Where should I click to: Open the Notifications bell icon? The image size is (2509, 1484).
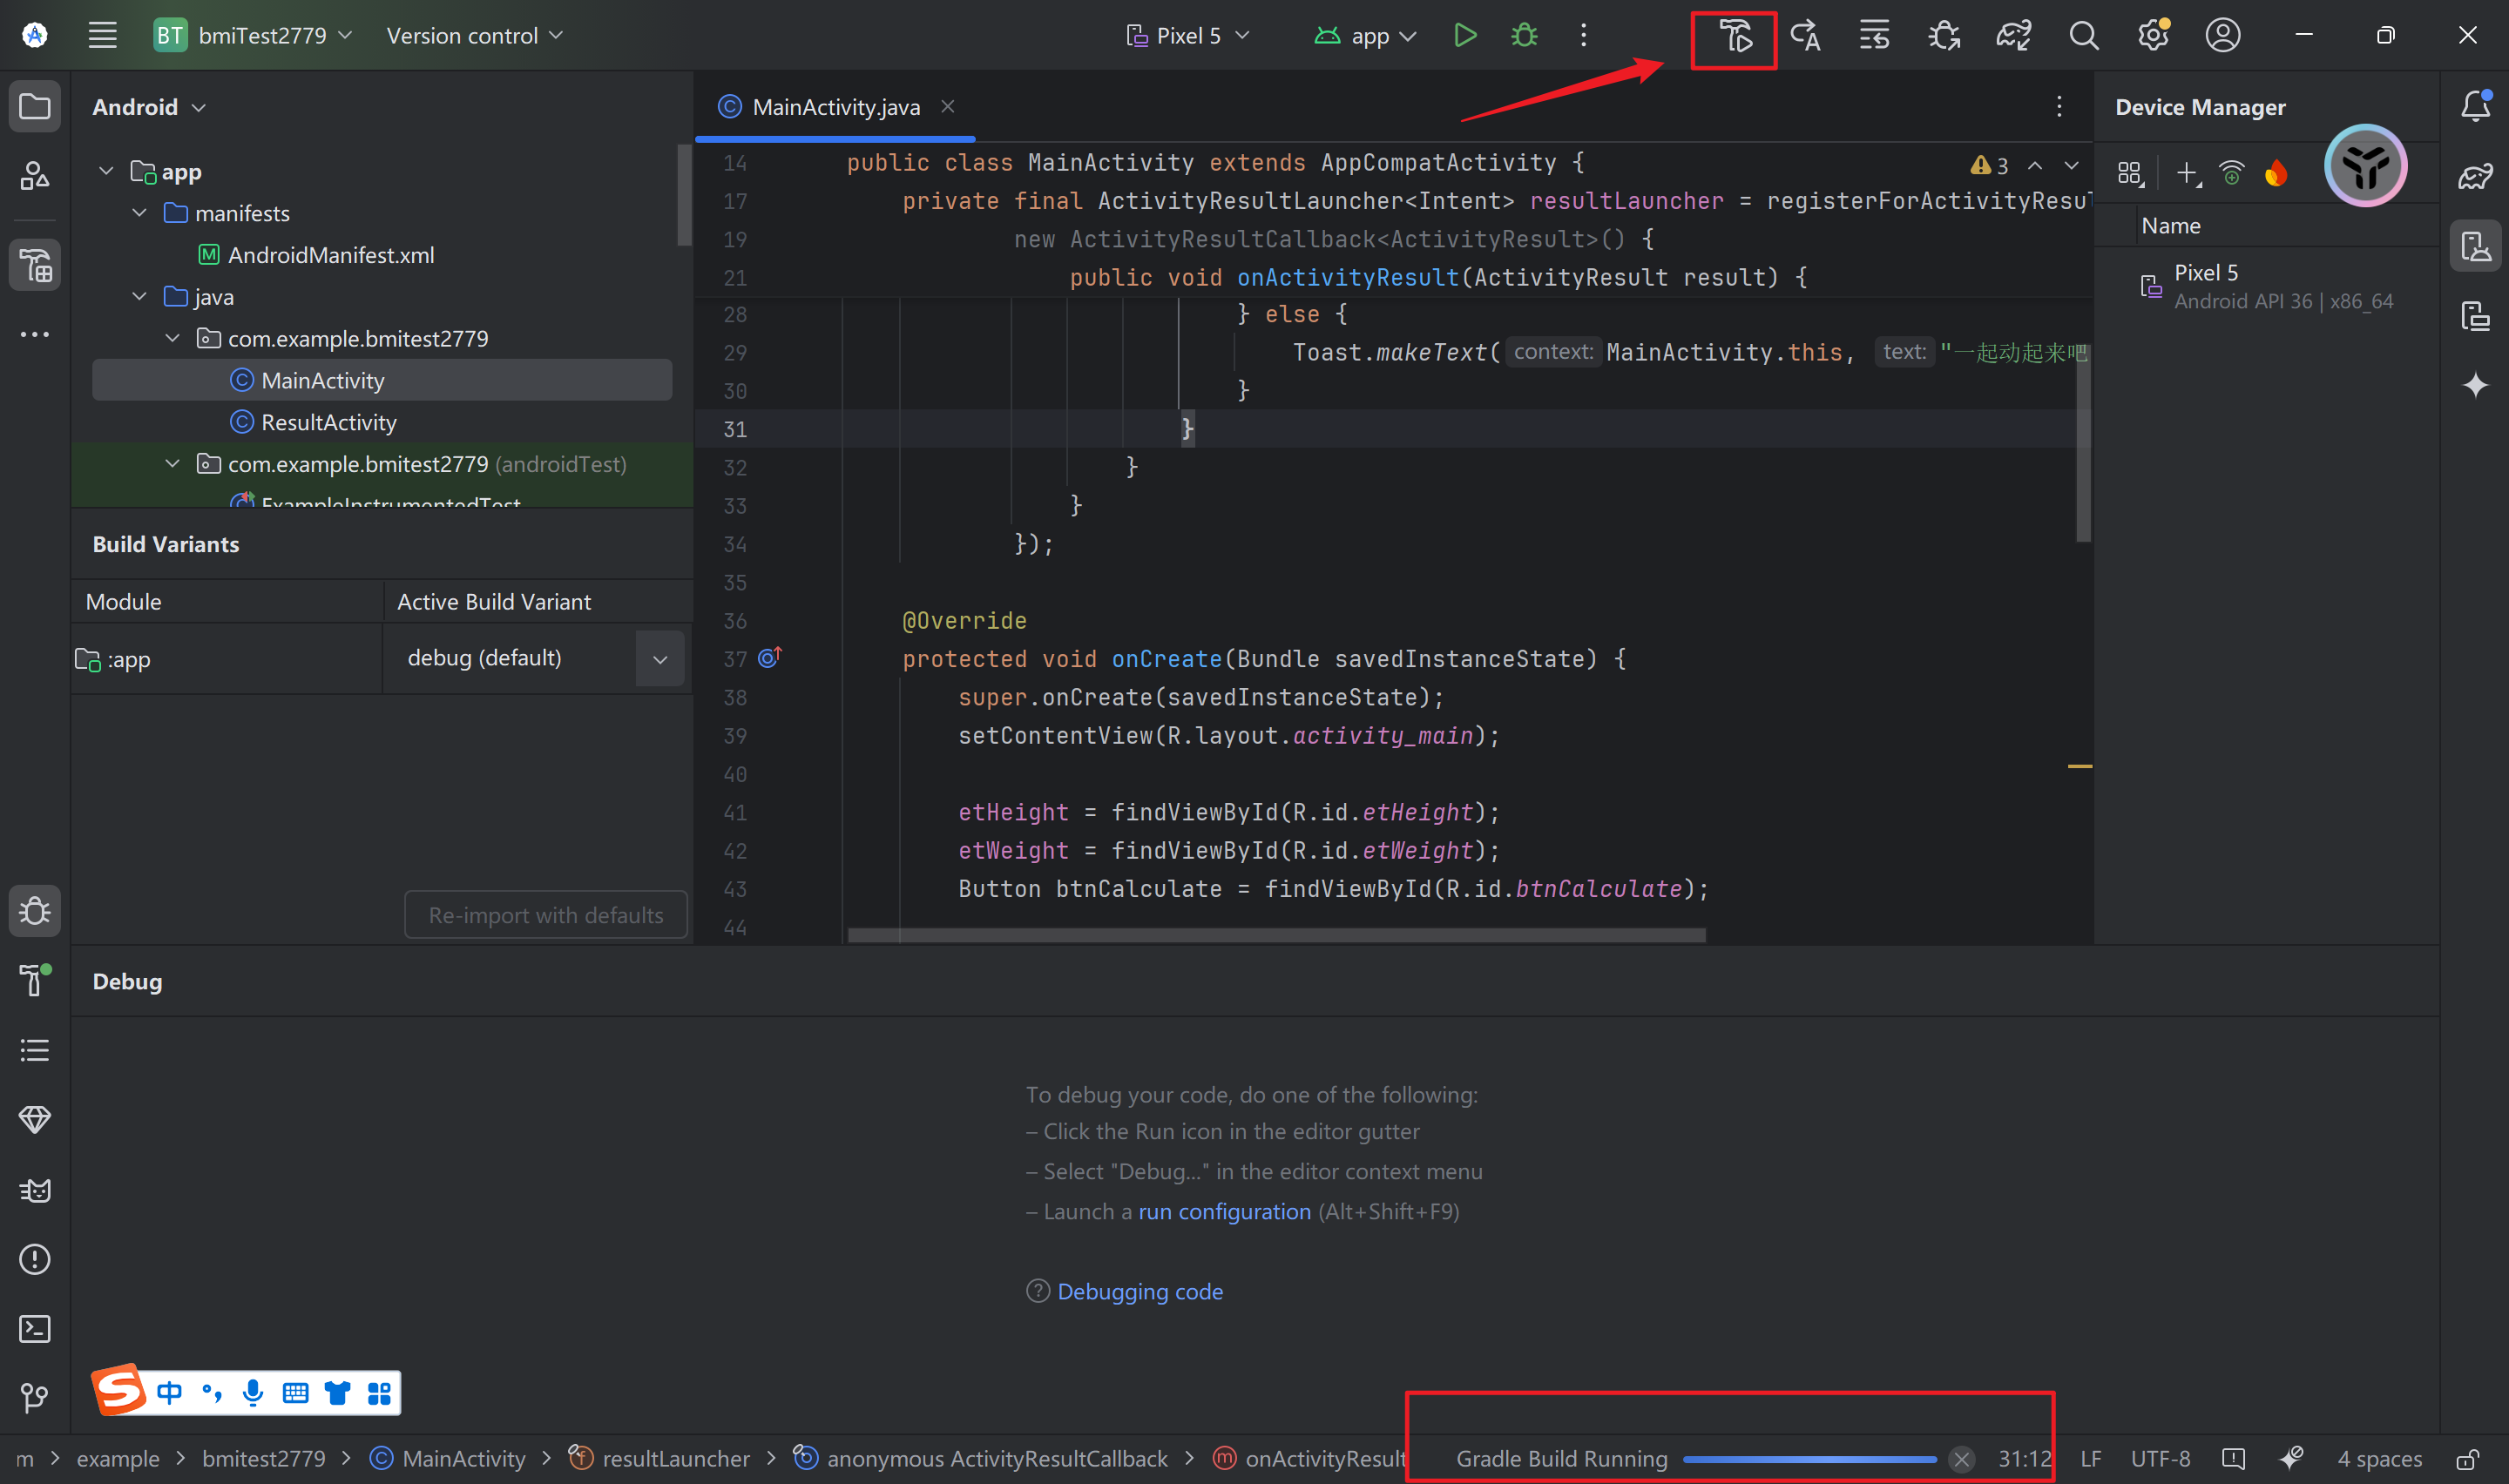[2475, 106]
